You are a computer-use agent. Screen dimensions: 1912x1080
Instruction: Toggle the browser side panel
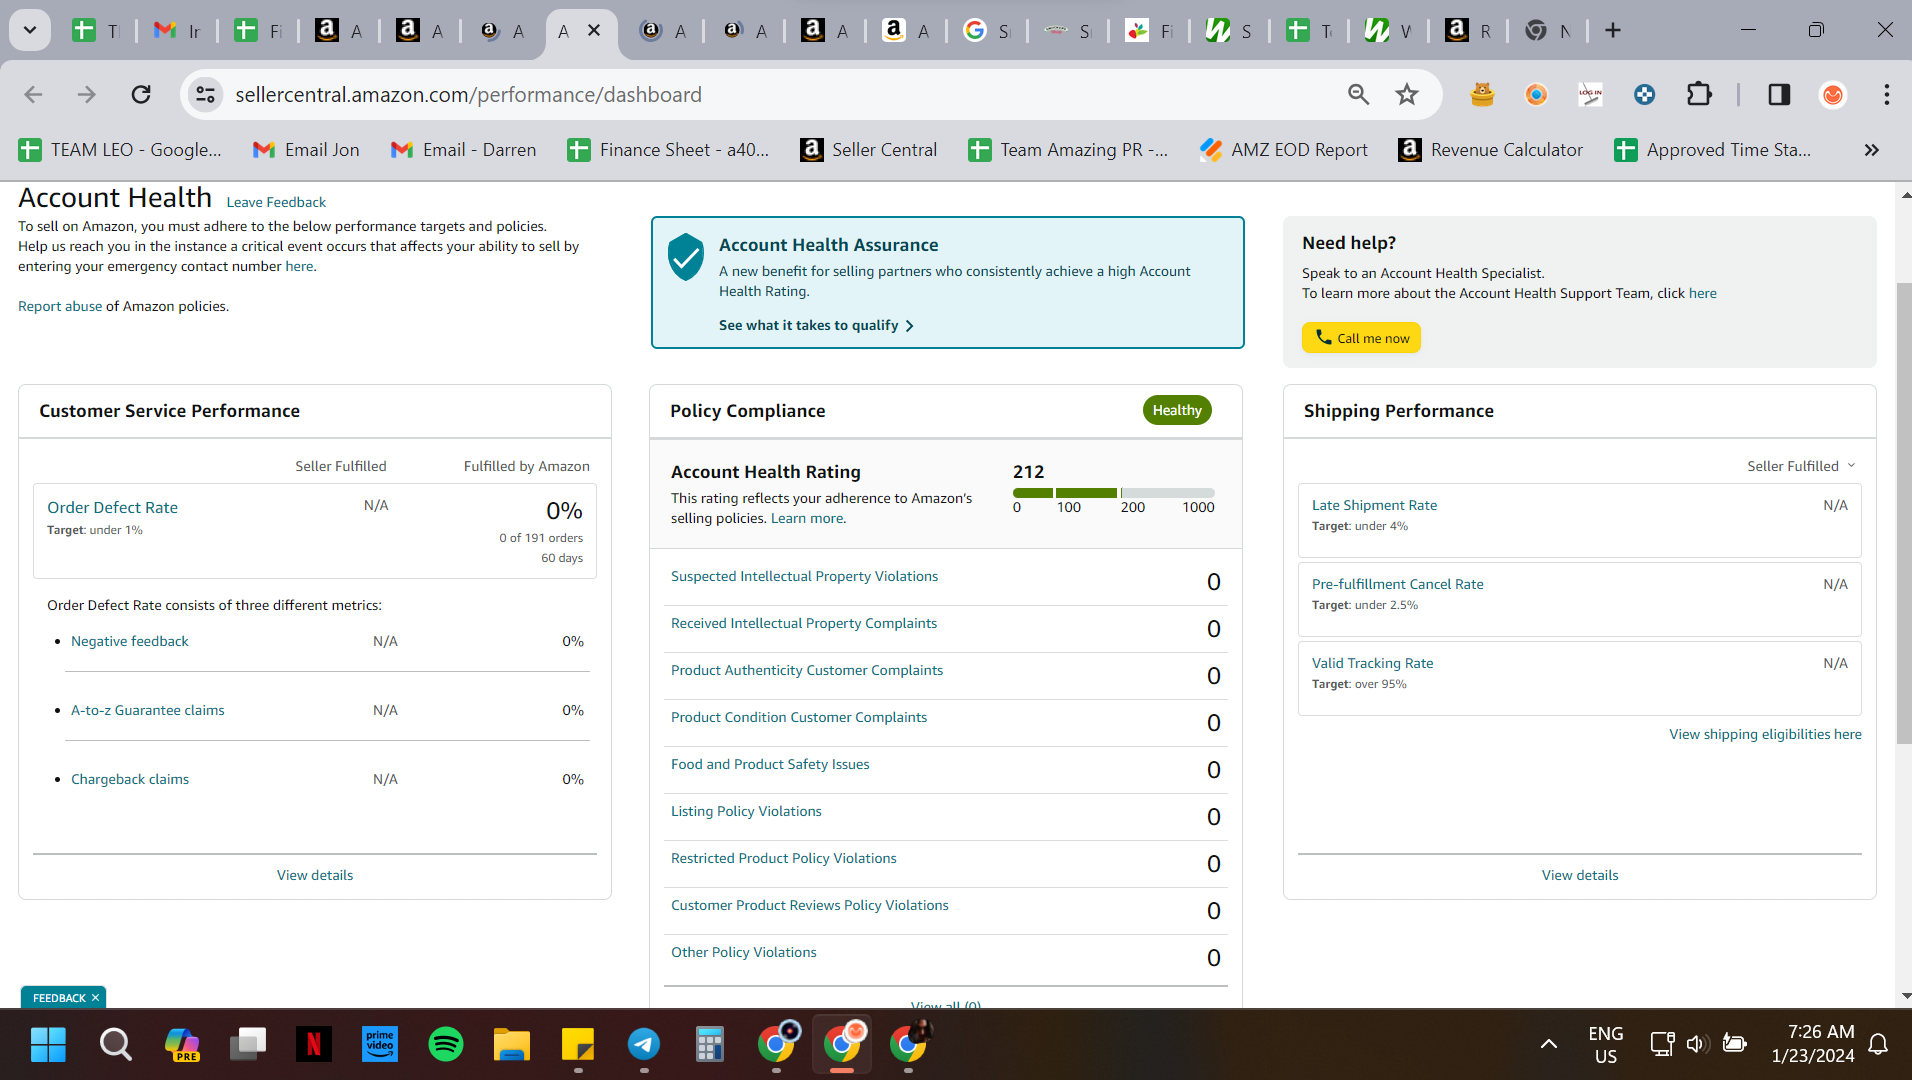click(x=1779, y=94)
